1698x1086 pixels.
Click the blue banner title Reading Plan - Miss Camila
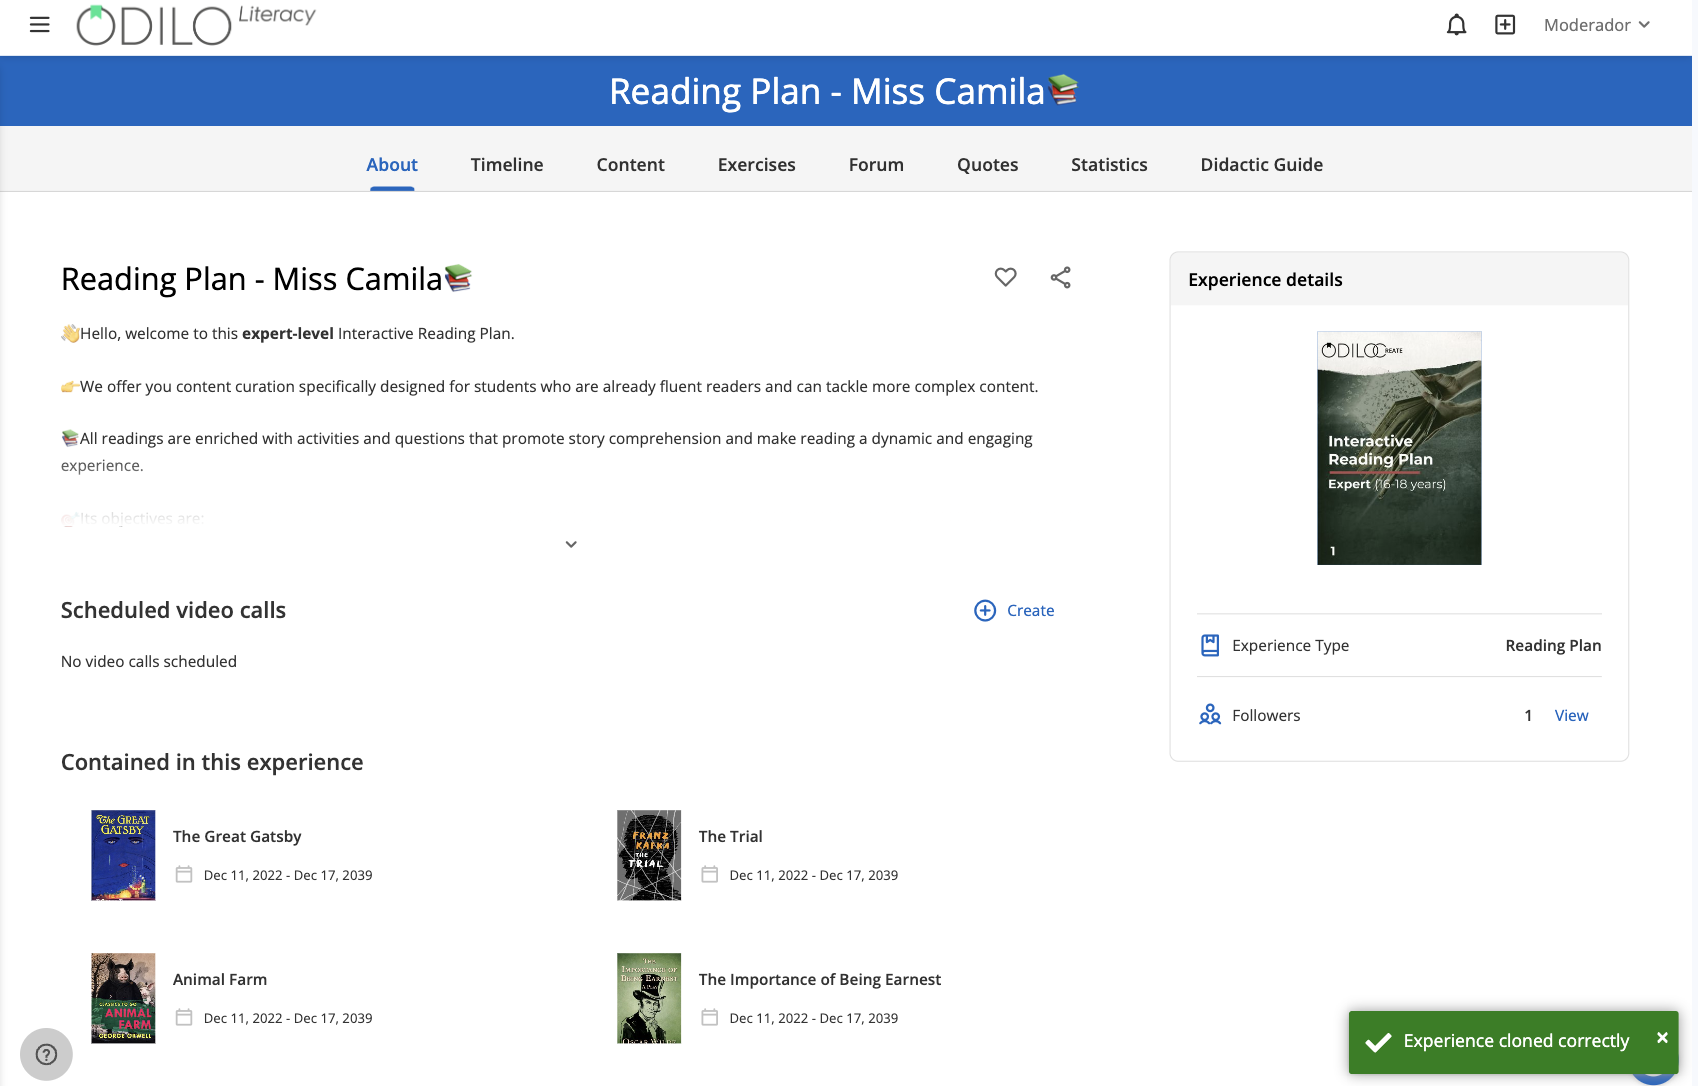tap(844, 91)
